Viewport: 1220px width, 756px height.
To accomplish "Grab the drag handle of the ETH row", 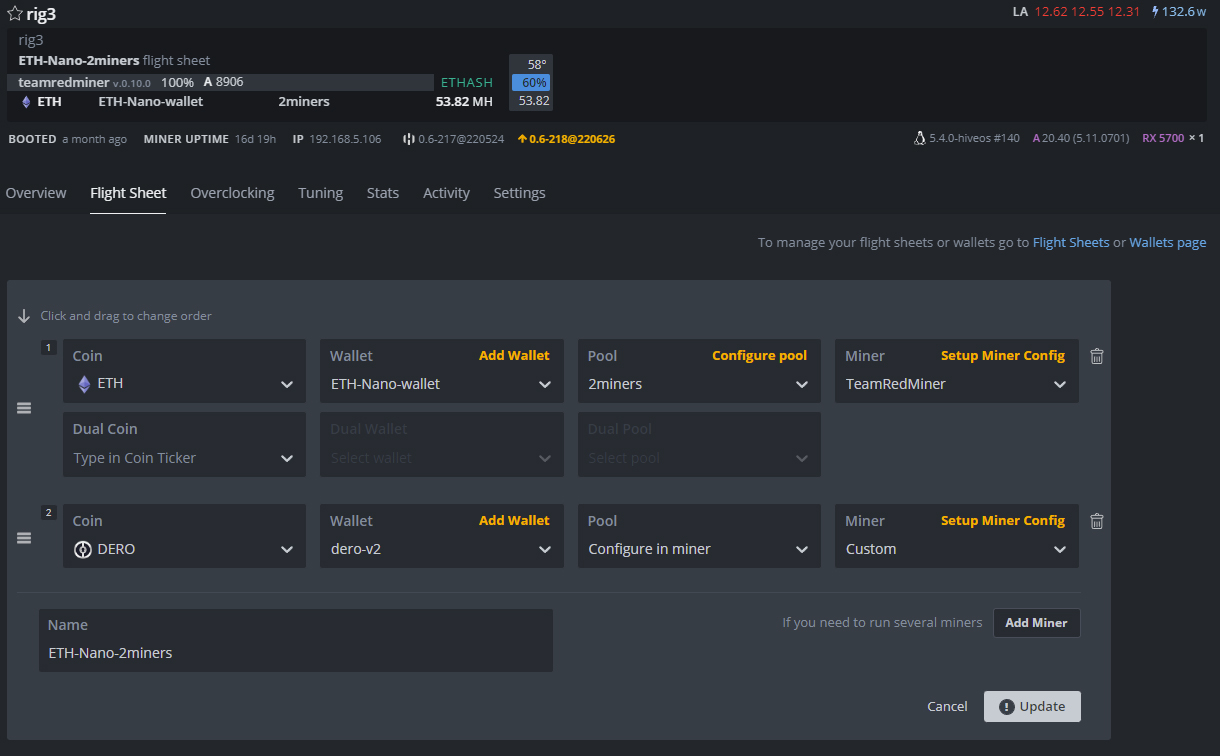I will 24,408.
